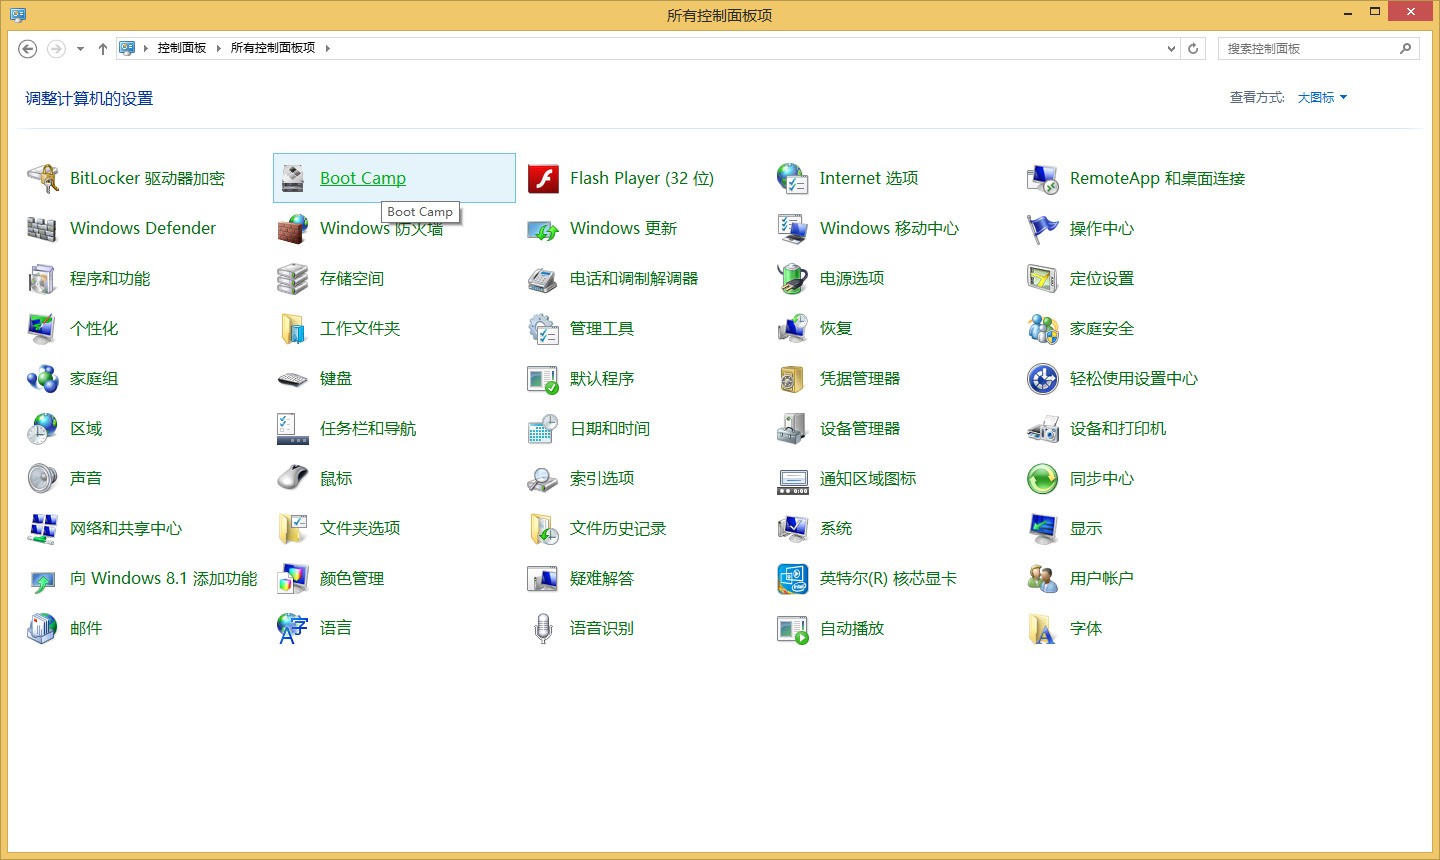Open the 邮件 mail icon
1440x860 pixels.
[43, 628]
